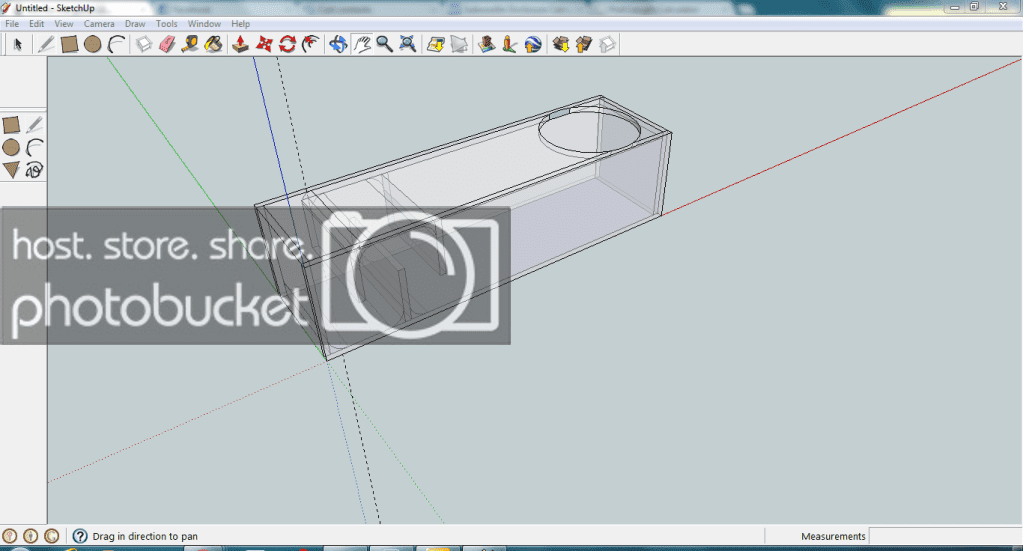Click the Pan hand tool
The height and width of the screenshot is (551, 1023).
(361, 44)
